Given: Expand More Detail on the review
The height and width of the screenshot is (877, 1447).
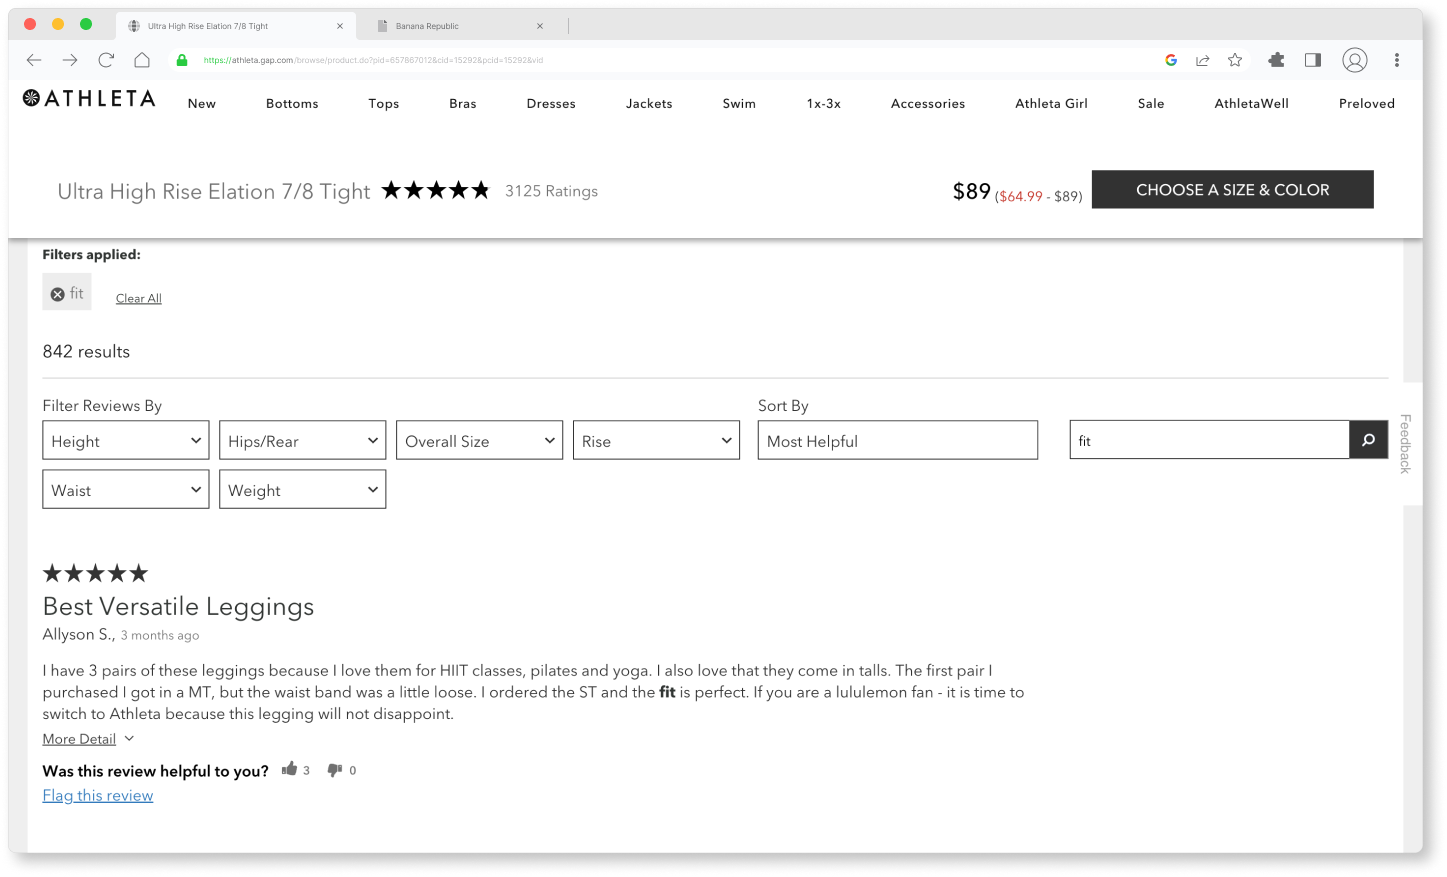Looking at the screenshot, I should click(88, 739).
